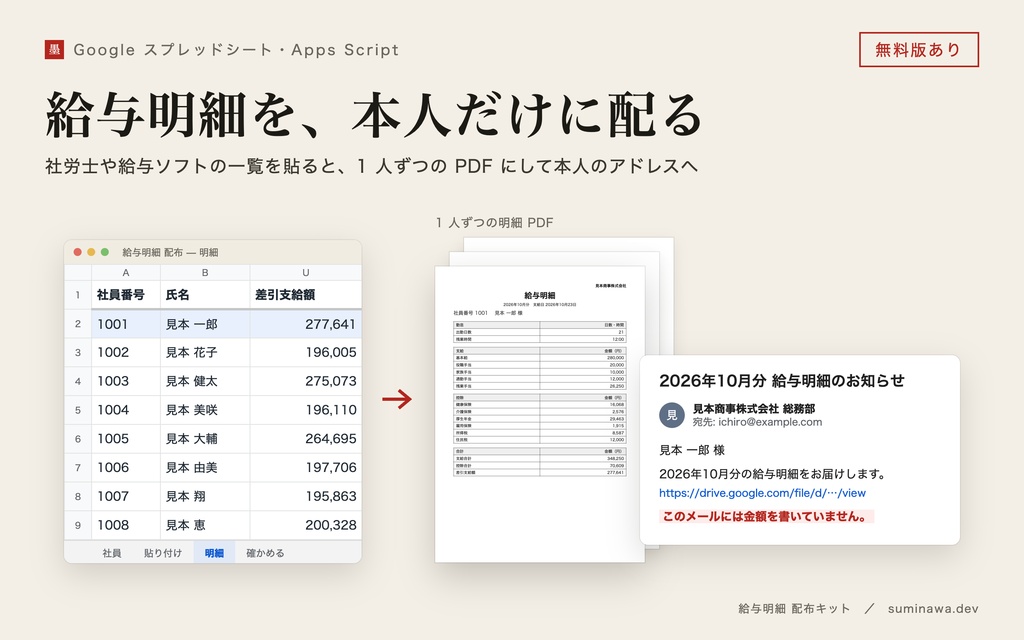The height and width of the screenshot is (640, 1024).
Task: Click the red 墨 logo icon
Action: (x=54, y=50)
